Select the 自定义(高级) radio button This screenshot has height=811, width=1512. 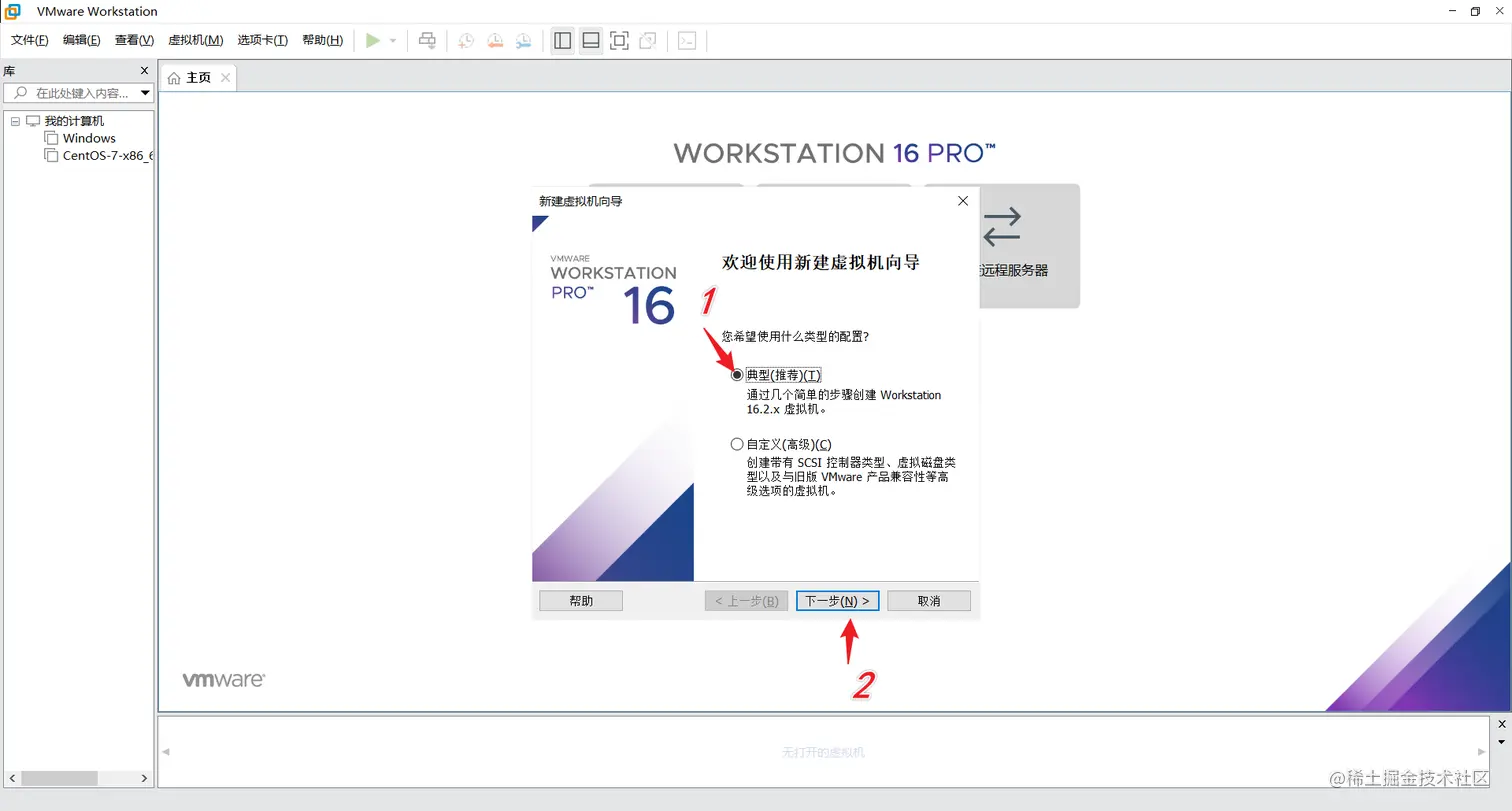click(x=738, y=444)
